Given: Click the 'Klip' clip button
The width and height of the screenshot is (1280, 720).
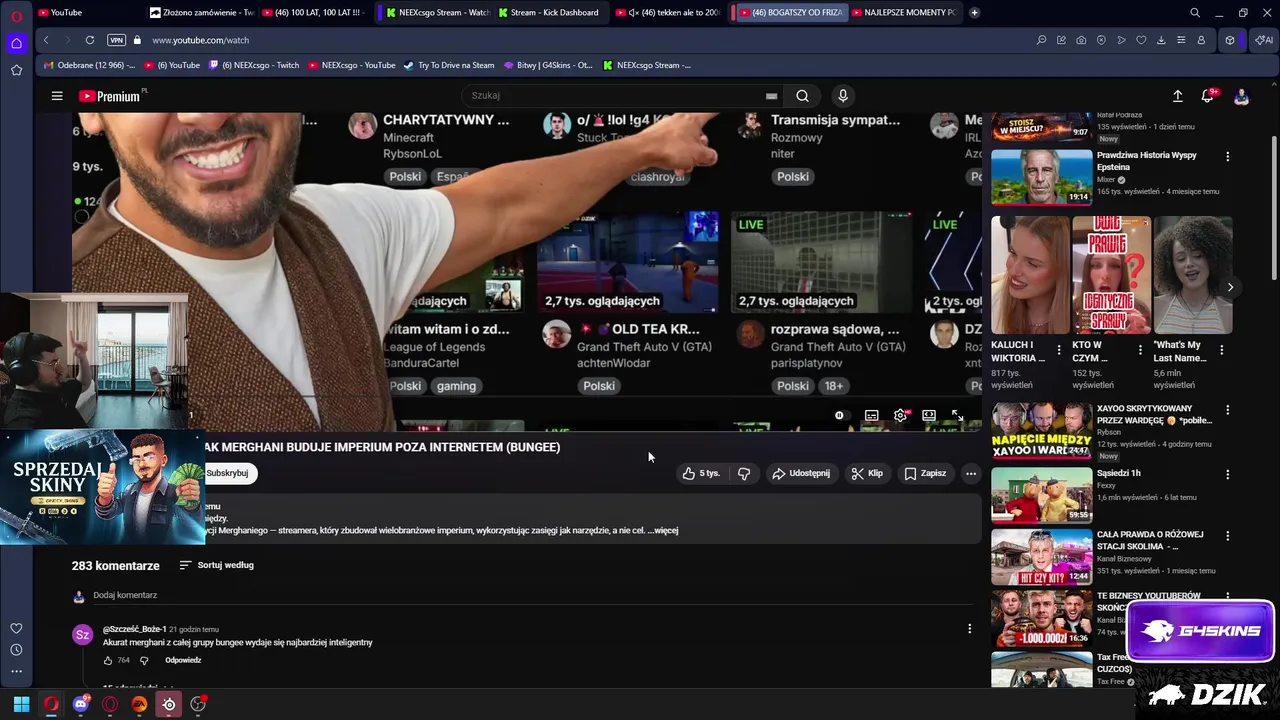Looking at the screenshot, I should pos(867,473).
